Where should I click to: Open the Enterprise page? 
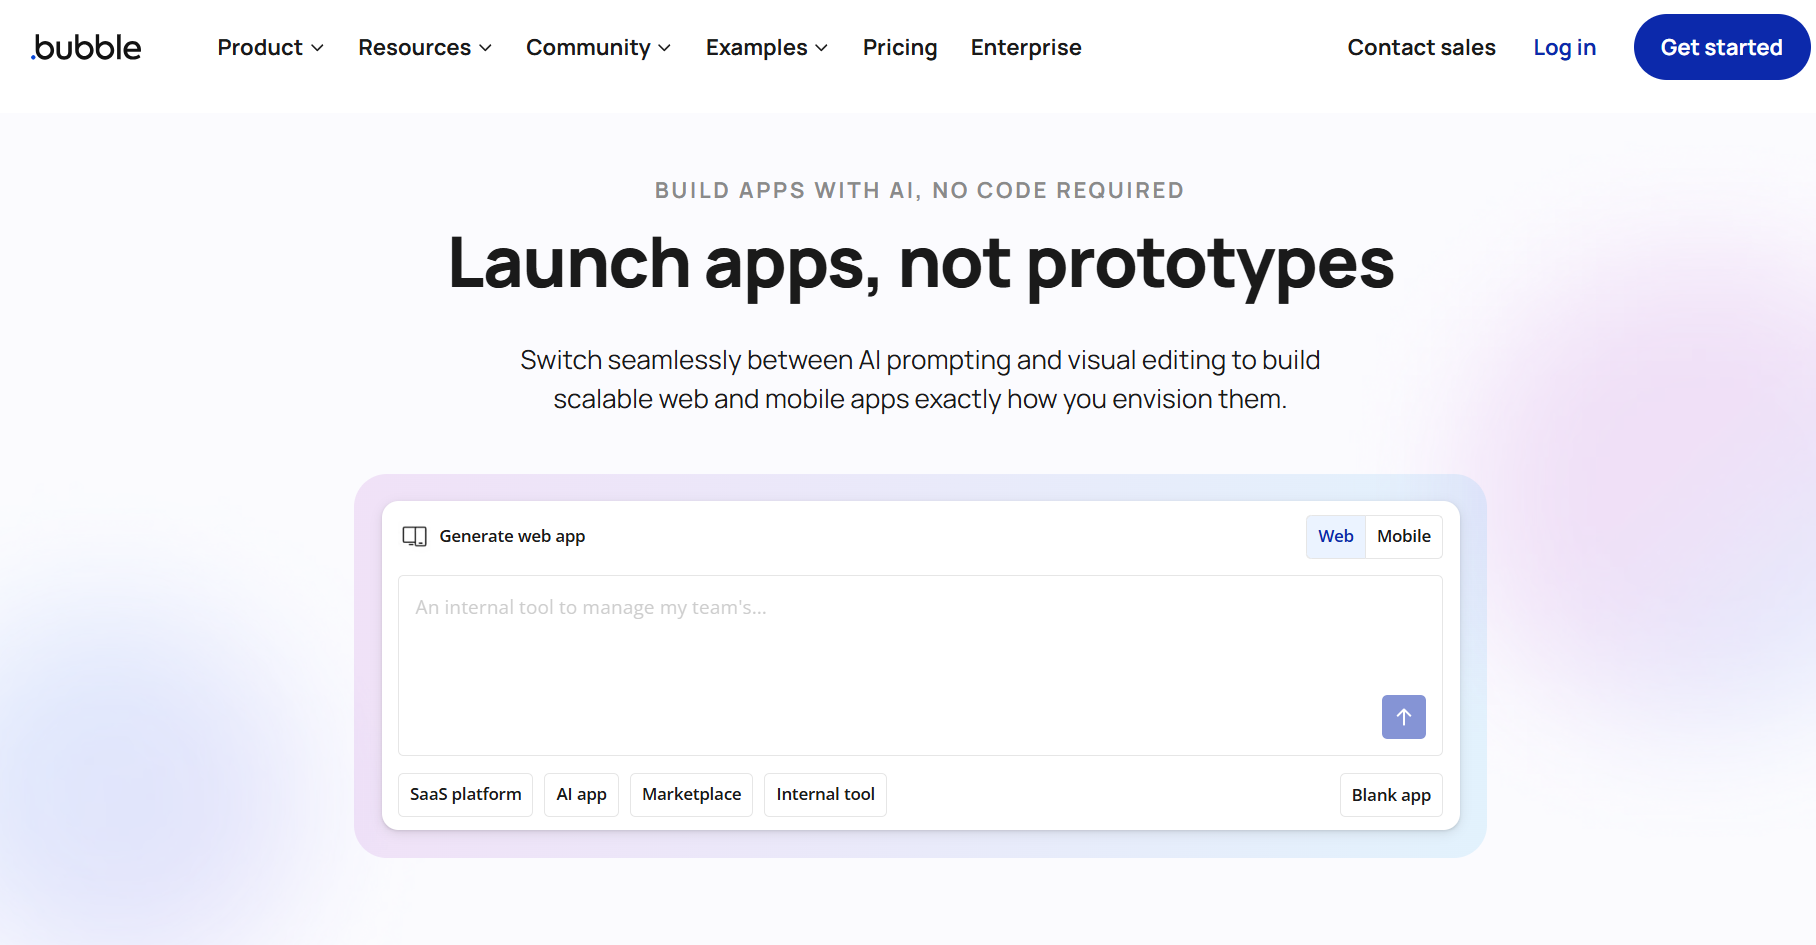tap(1026, 47)
